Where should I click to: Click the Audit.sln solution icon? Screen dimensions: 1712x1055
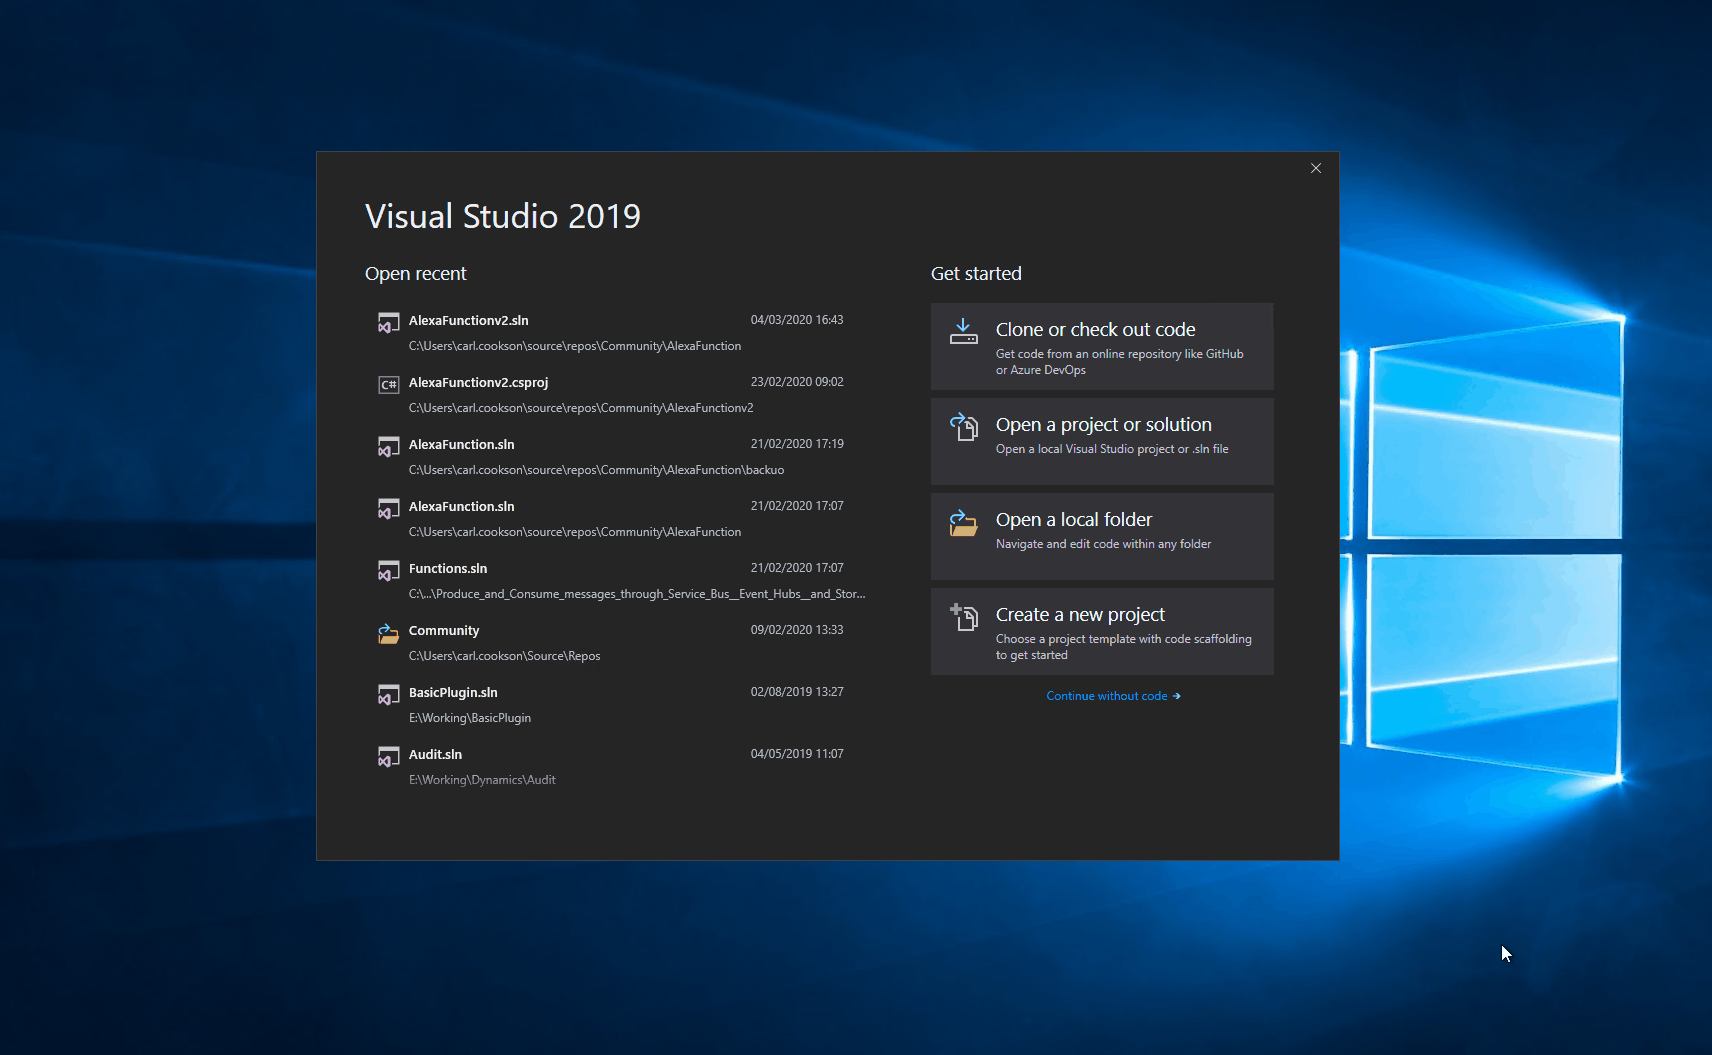pos(388,757)
